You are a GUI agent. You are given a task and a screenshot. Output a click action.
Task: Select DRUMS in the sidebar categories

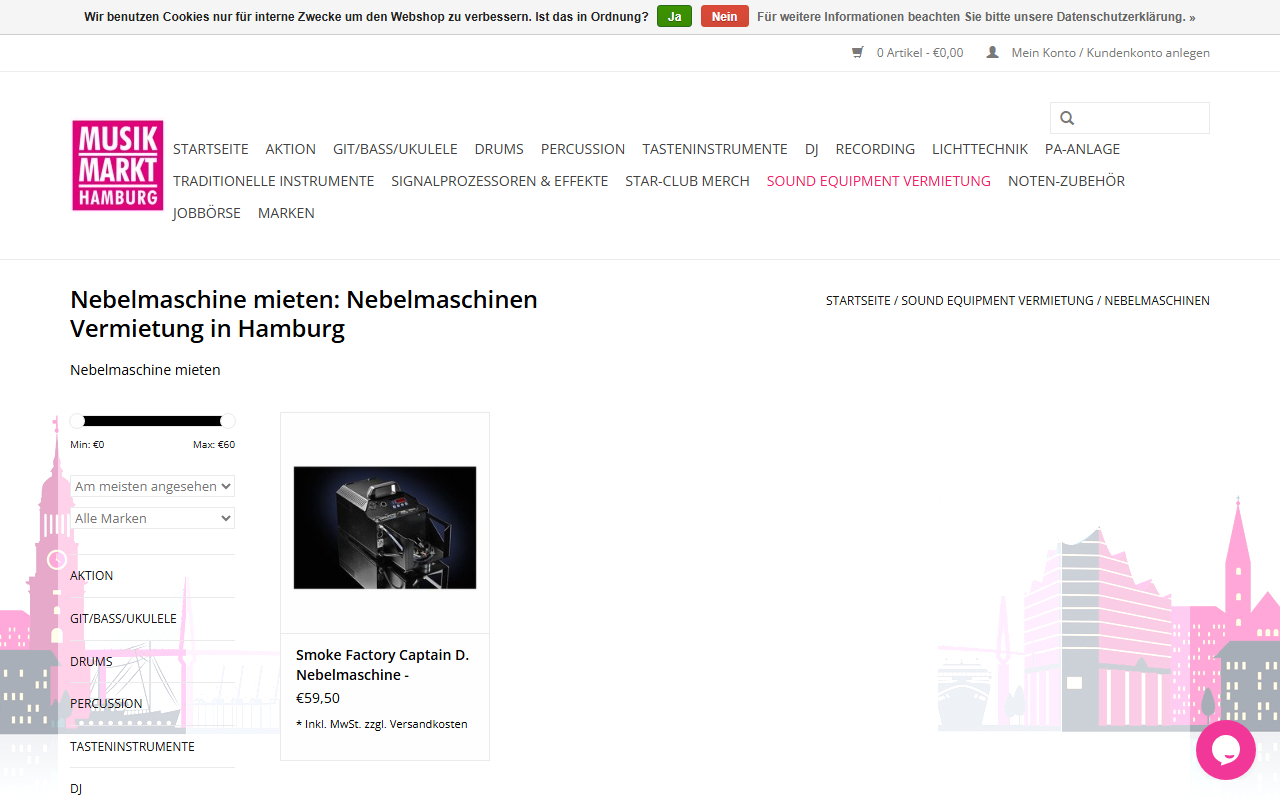(91, 662)
